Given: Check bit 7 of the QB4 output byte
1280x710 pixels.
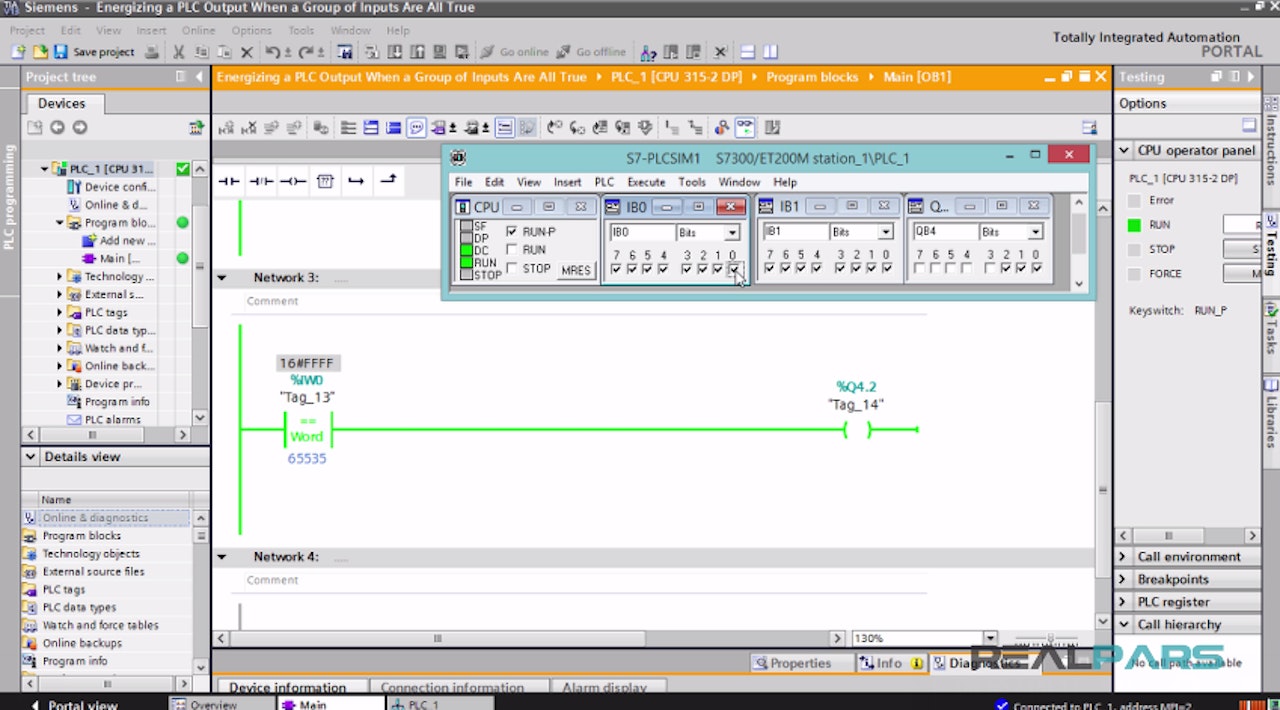Looking at the screenshot, I should 917,270.
